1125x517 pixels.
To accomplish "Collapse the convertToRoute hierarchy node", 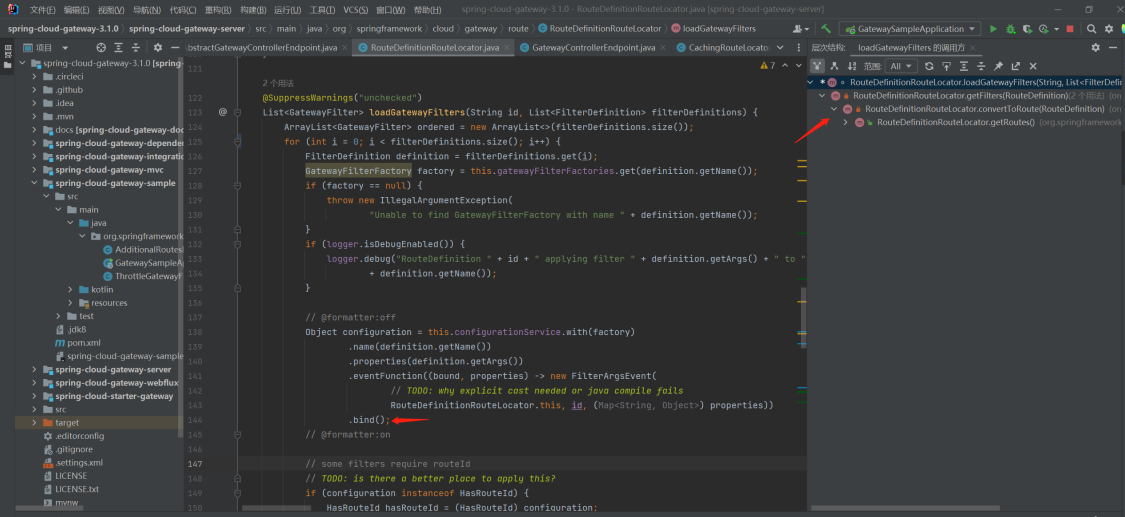I will point(834,109).
